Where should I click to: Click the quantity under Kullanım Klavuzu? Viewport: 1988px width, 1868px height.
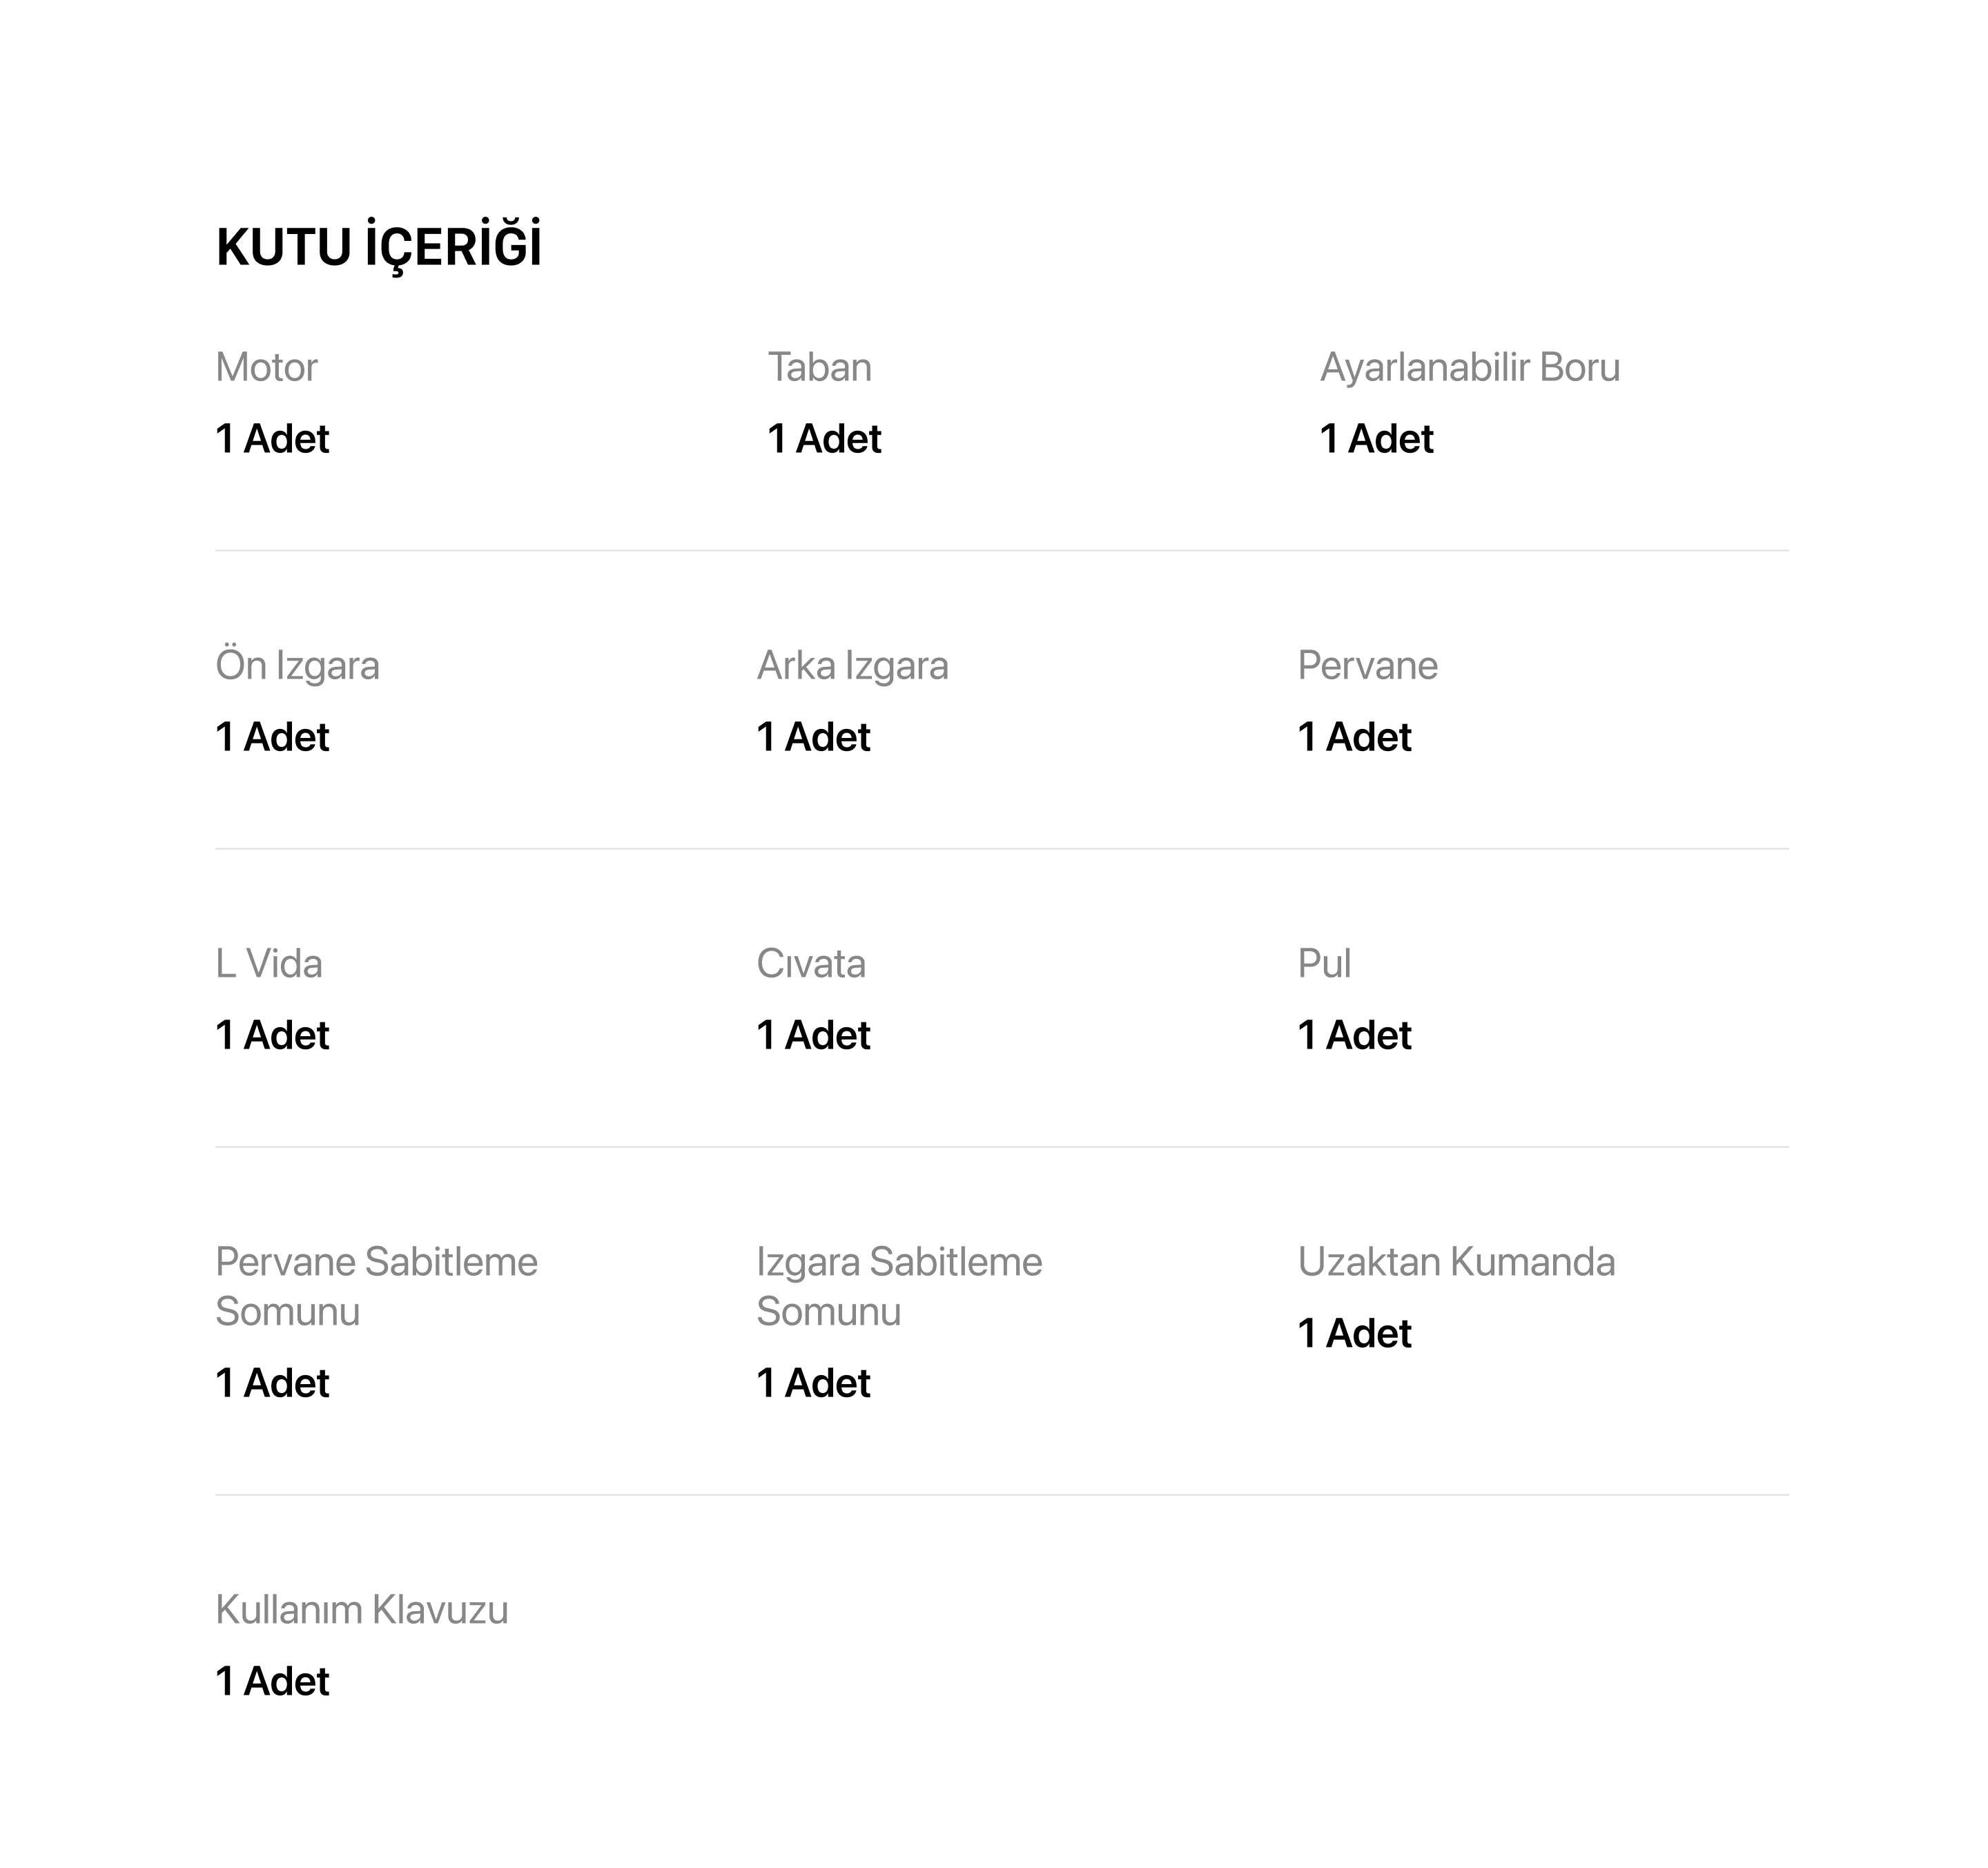(x=273, y=1681)
